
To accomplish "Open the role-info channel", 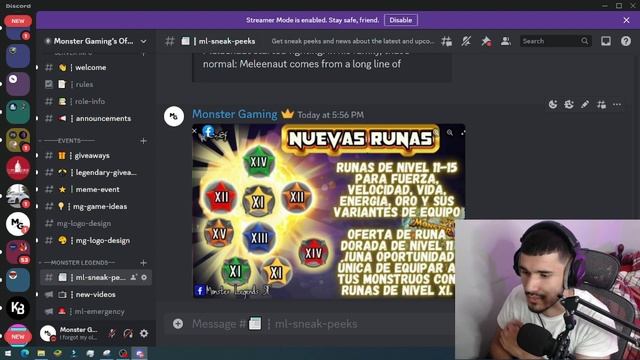I will coord(96,101).
